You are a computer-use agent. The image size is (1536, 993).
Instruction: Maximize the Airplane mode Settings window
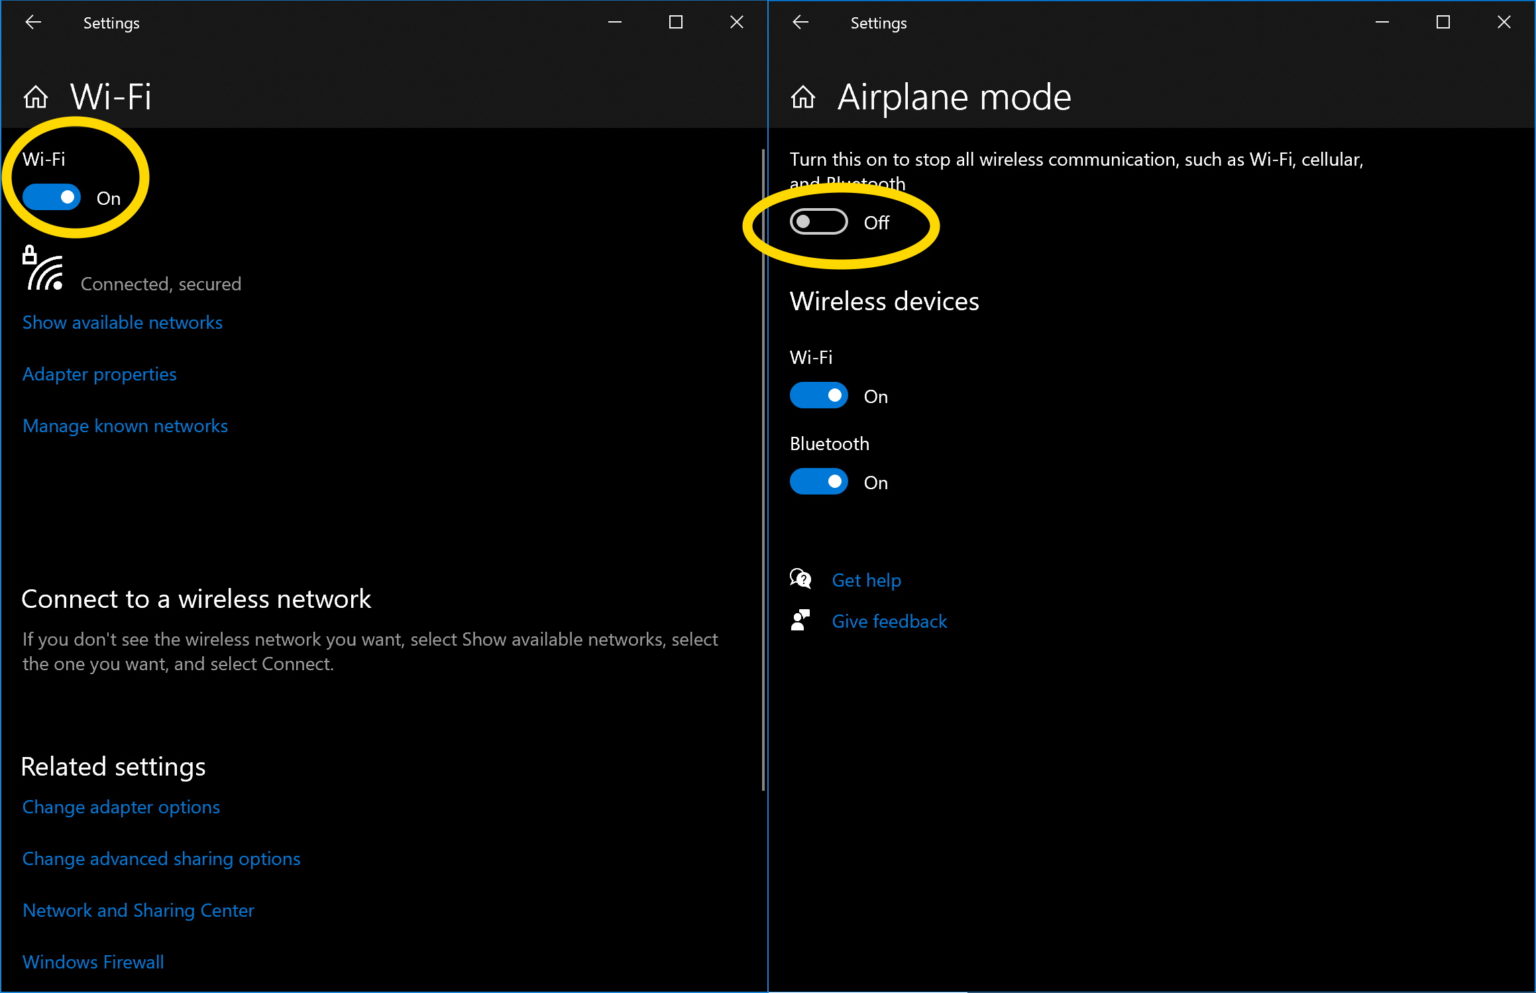tap(1443, 22)
